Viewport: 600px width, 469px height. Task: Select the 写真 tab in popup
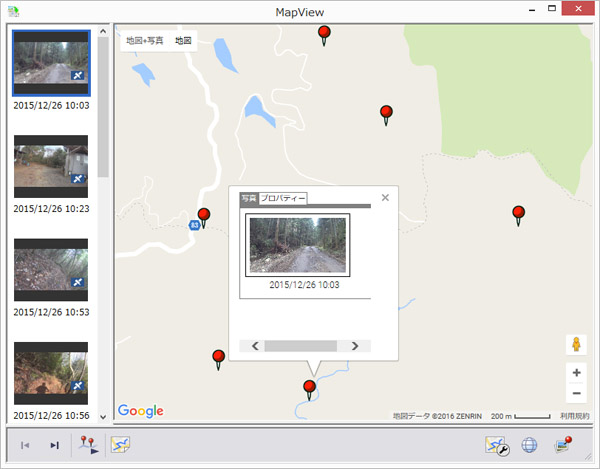[x=248, y=198]
